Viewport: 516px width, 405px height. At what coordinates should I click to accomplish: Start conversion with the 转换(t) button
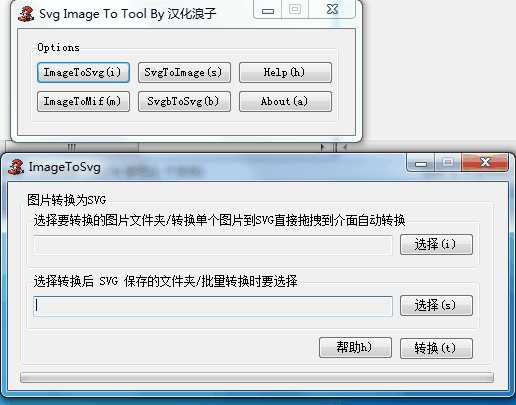pos(436,348)
